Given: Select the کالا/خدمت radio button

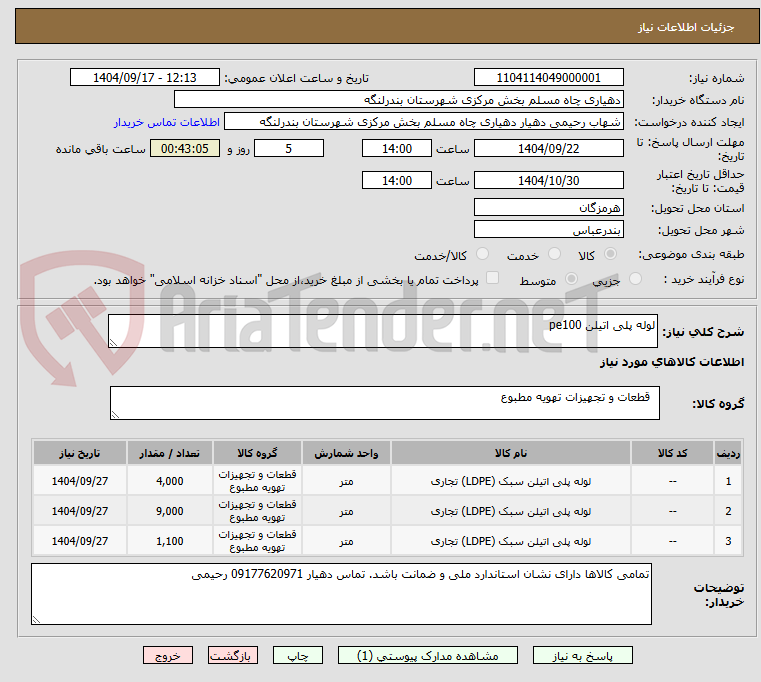Looking at the screenshot, I should [x=482, y=254].
